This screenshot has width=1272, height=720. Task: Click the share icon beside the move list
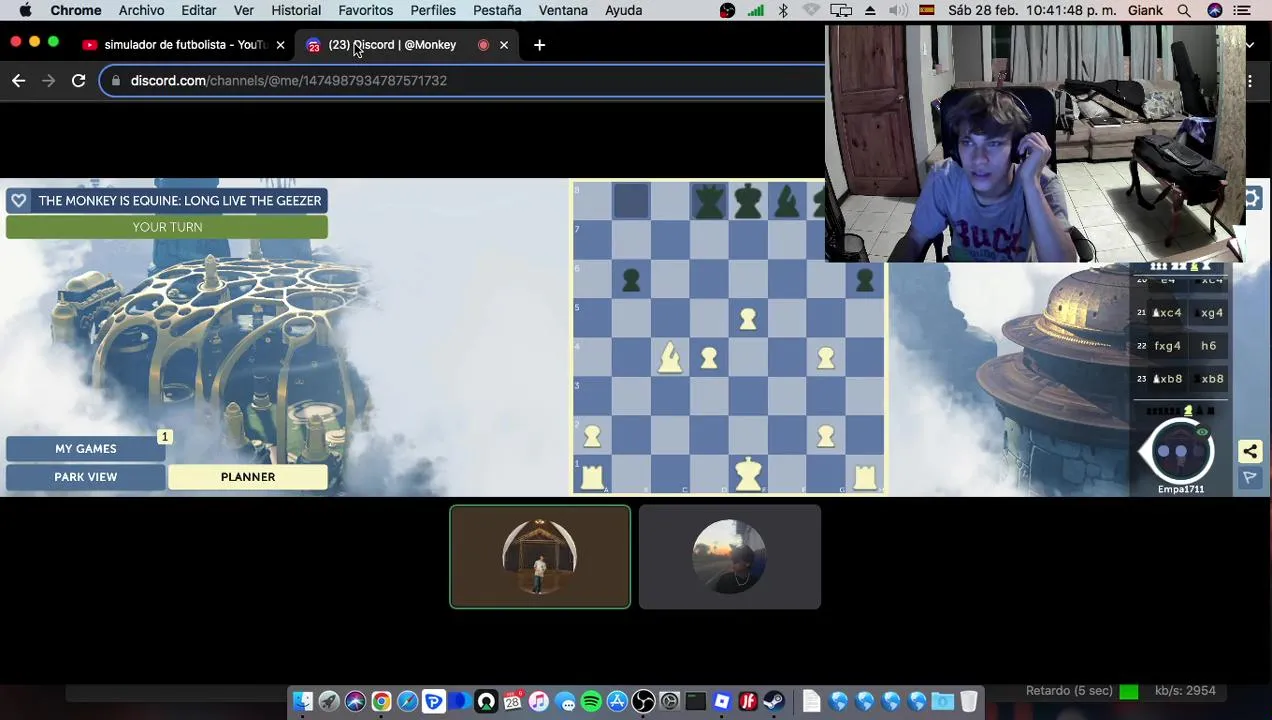pyautogui.click(x=1250, y=452)
